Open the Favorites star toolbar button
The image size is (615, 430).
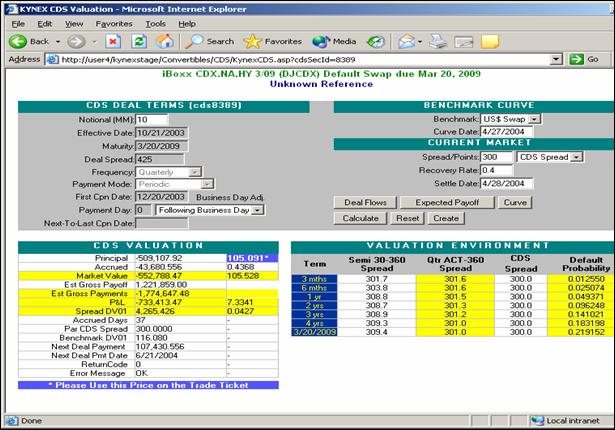click(273, 41)
